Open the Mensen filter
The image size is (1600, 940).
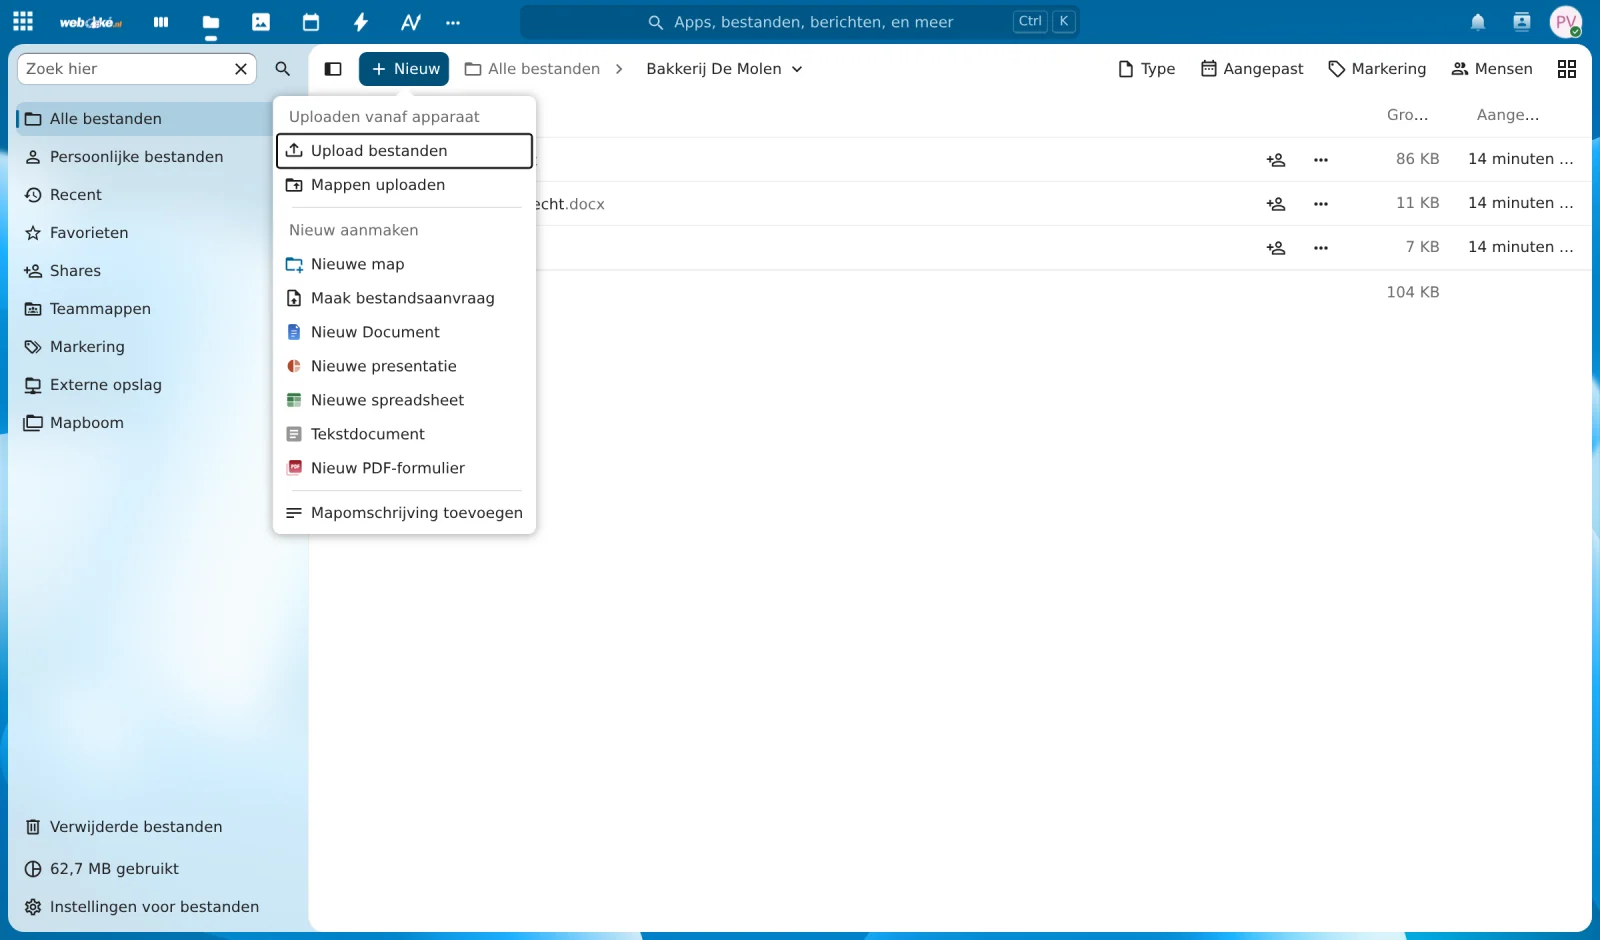pos(1492,69)
